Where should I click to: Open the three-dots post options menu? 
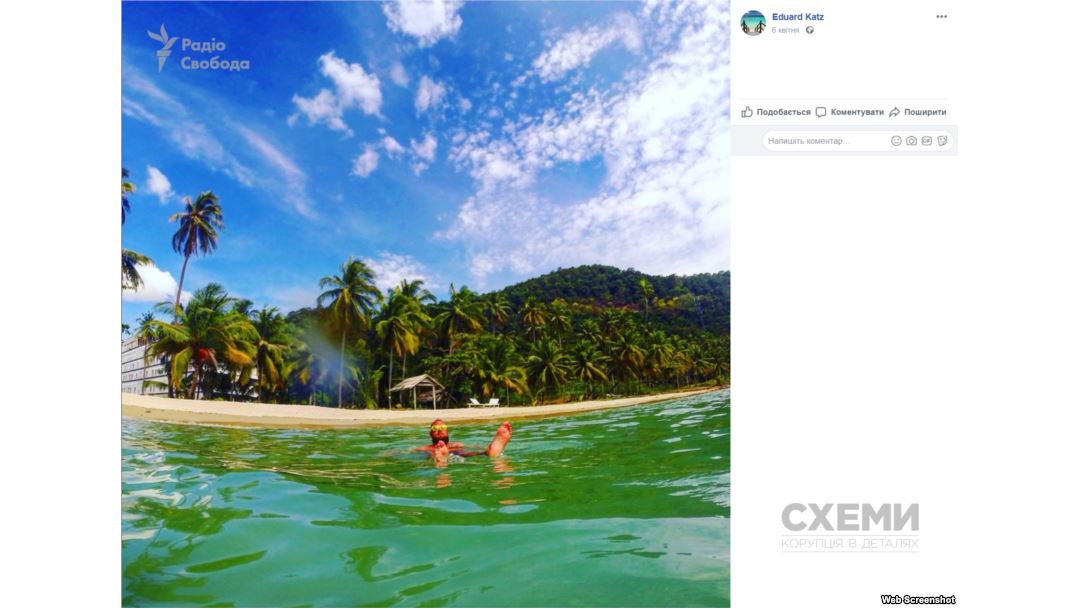click(x=942, y=17)
